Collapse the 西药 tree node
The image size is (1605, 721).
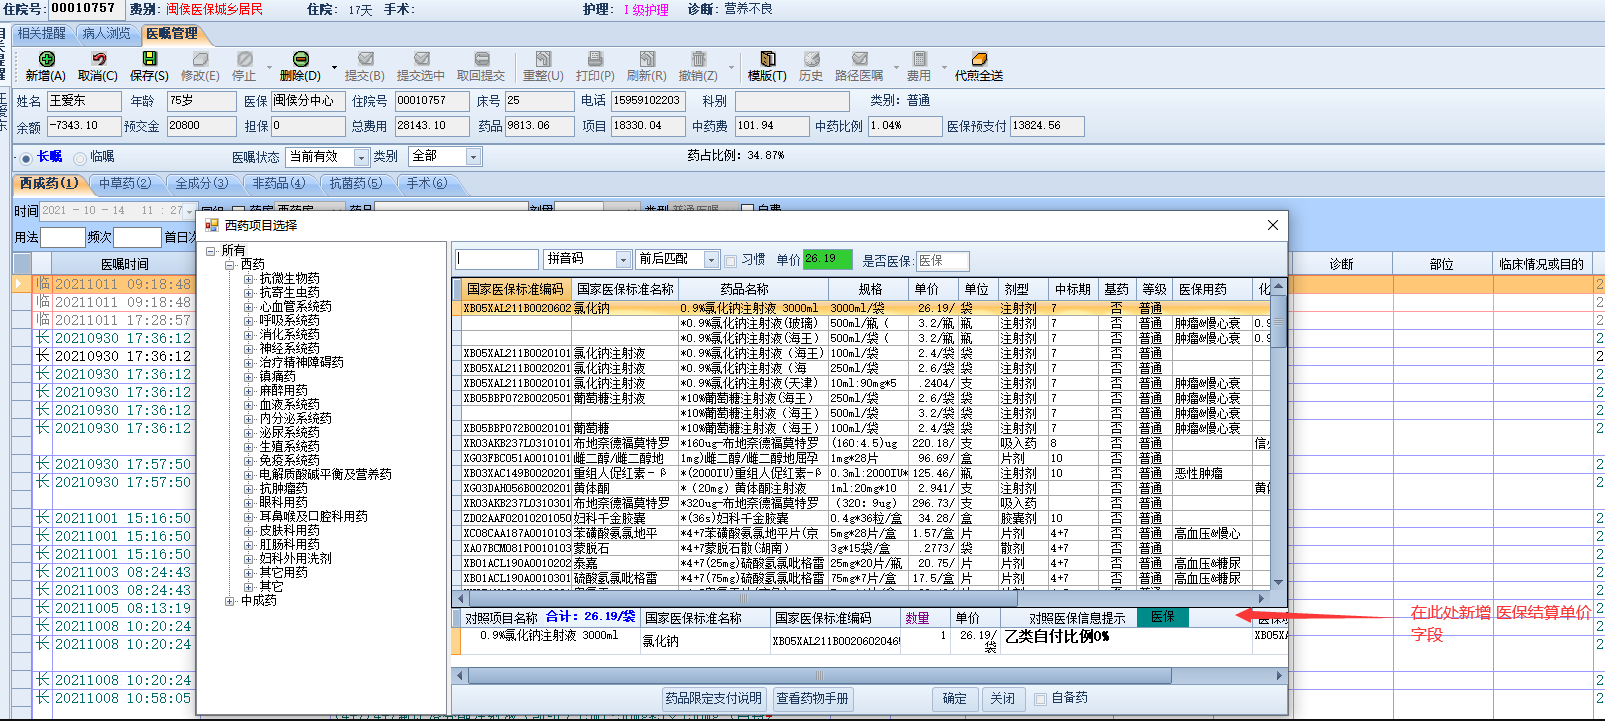pos(230,265)
